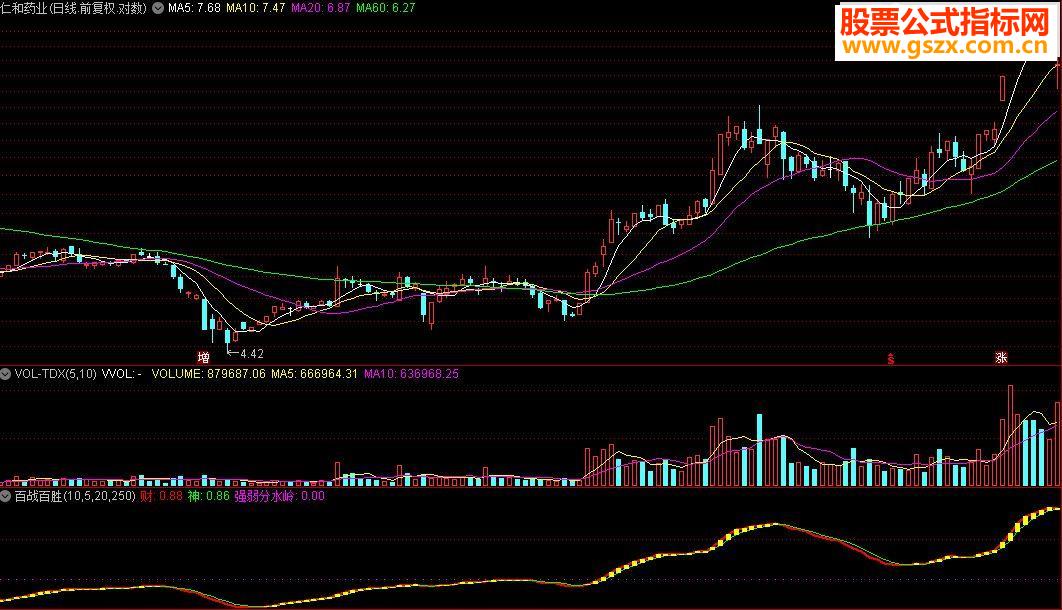Image resolution: width=1062 pixels, height=610 pixels.
Task: Click the 增 event marker under the candlesticks
Action: [x=203, y=357]
